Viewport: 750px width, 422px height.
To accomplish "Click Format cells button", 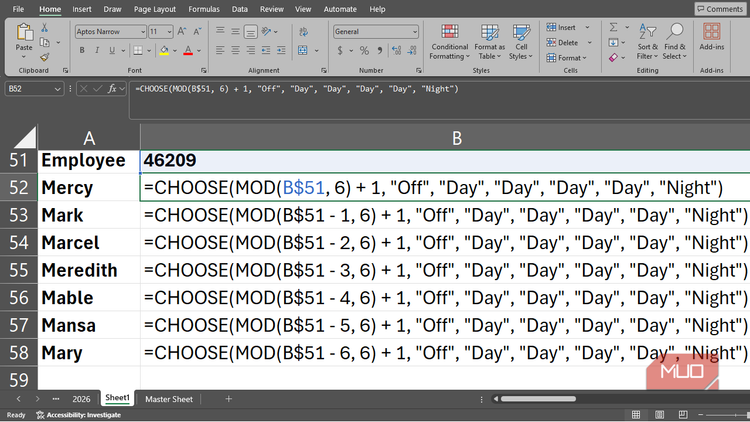I will (x=566, y=58).
